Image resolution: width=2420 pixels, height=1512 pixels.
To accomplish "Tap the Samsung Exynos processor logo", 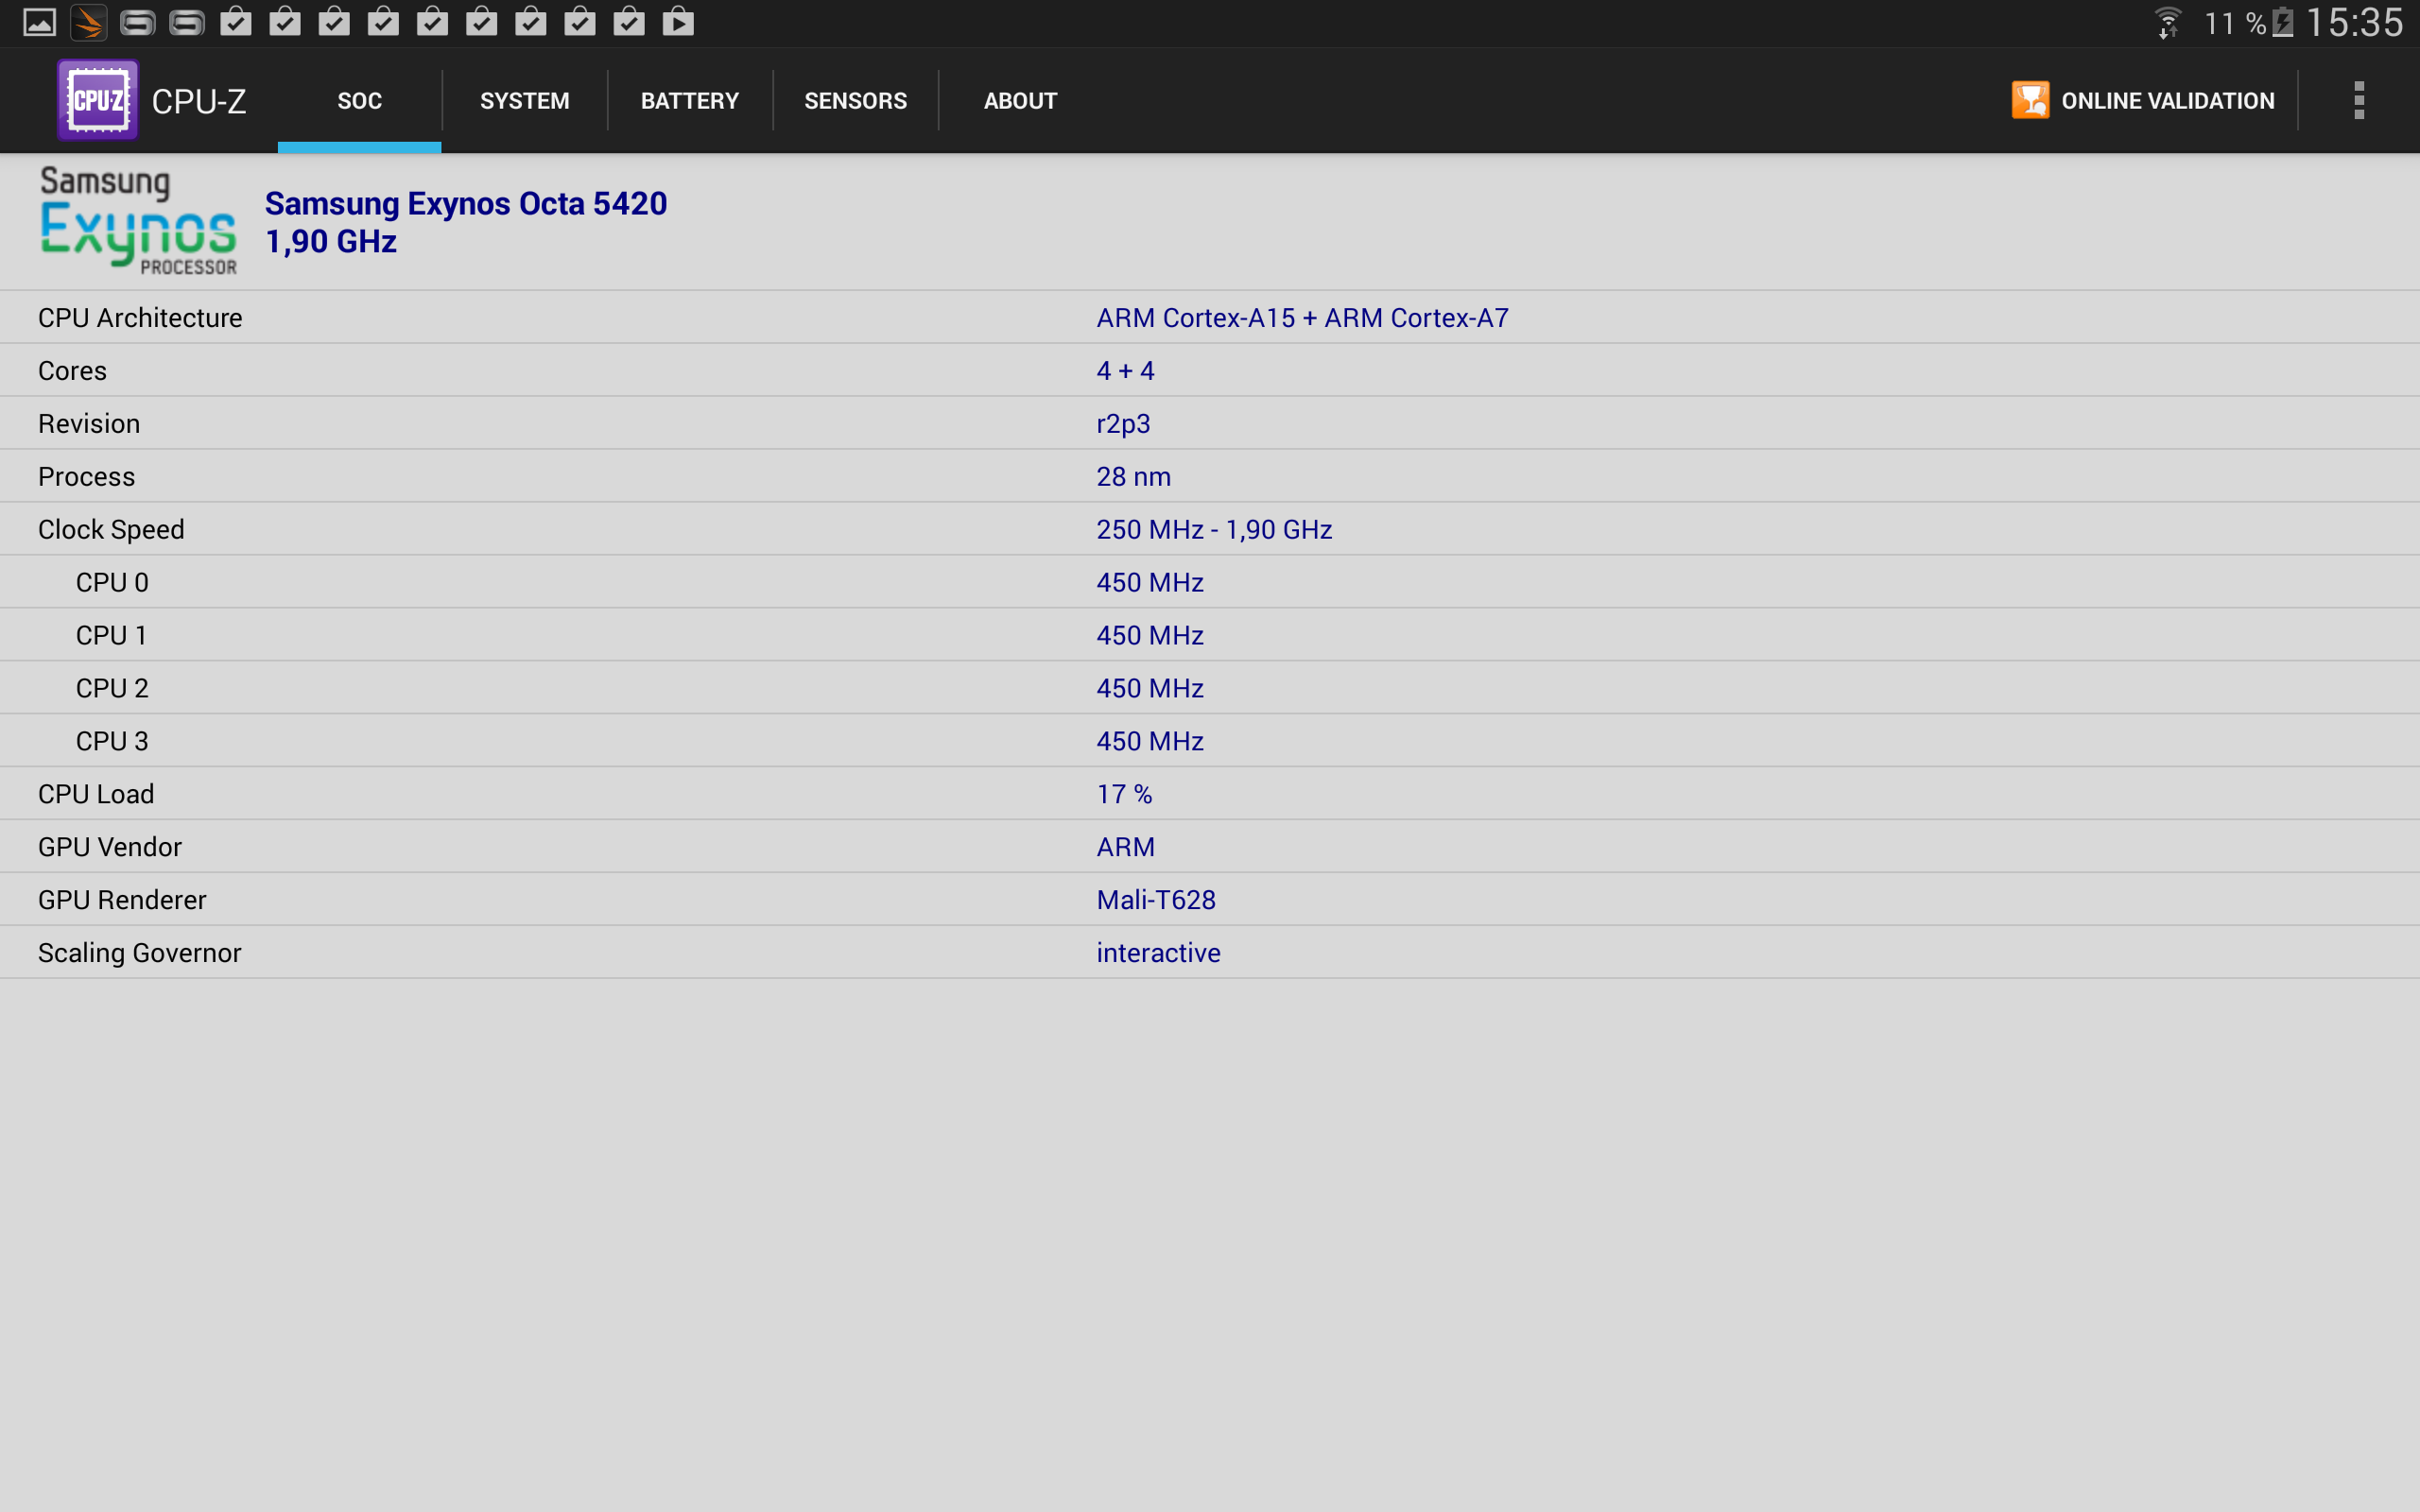I will click(138, 221).
